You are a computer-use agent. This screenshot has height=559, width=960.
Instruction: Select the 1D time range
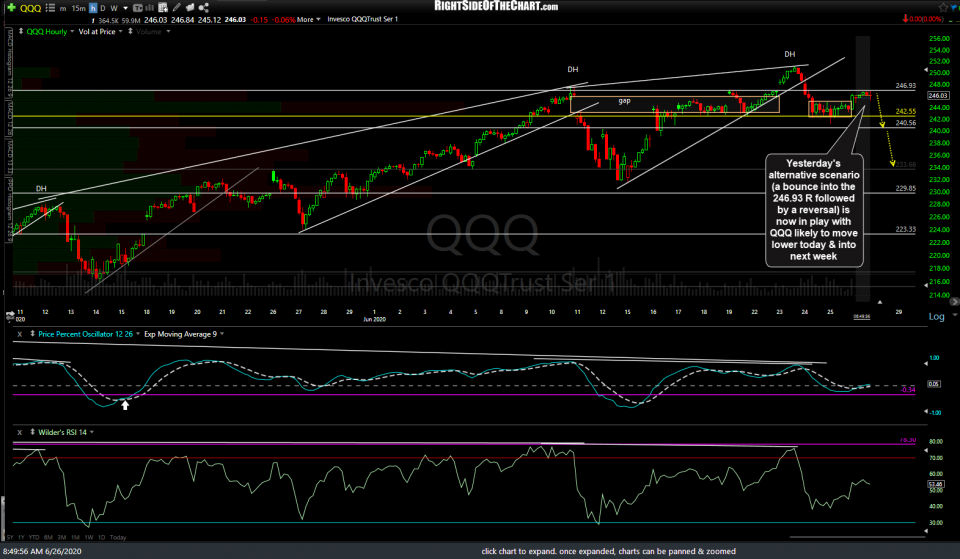tap(102, 538)
